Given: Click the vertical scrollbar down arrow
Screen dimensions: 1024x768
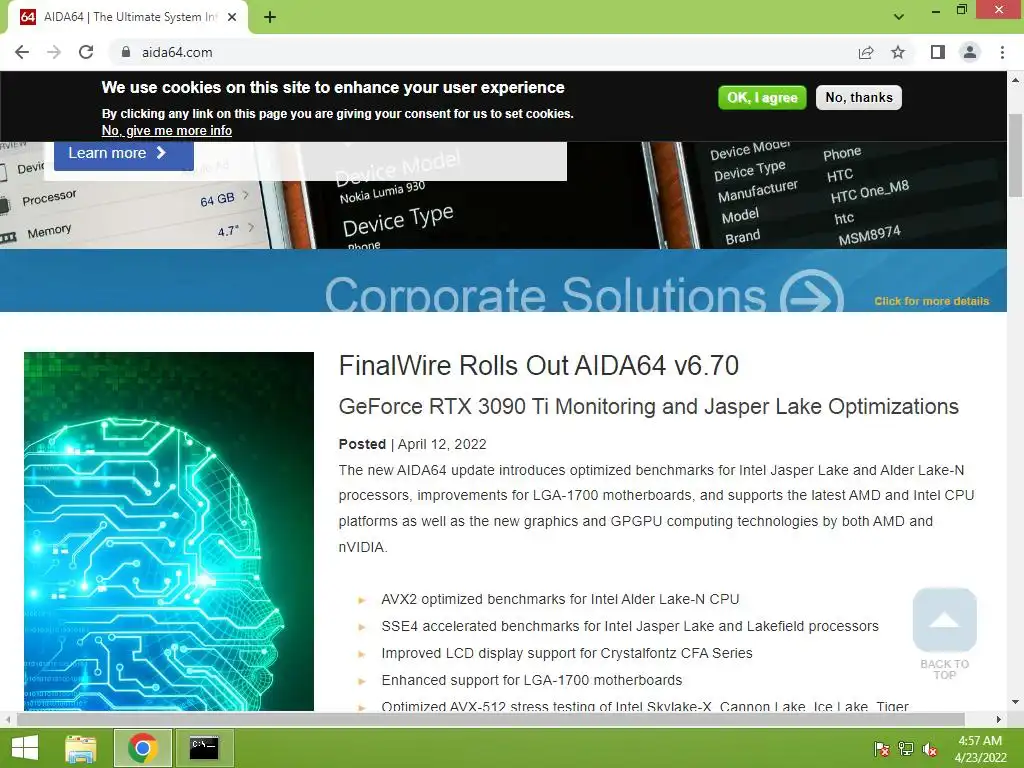Looking at the screenshot, I should (1015, 703).
